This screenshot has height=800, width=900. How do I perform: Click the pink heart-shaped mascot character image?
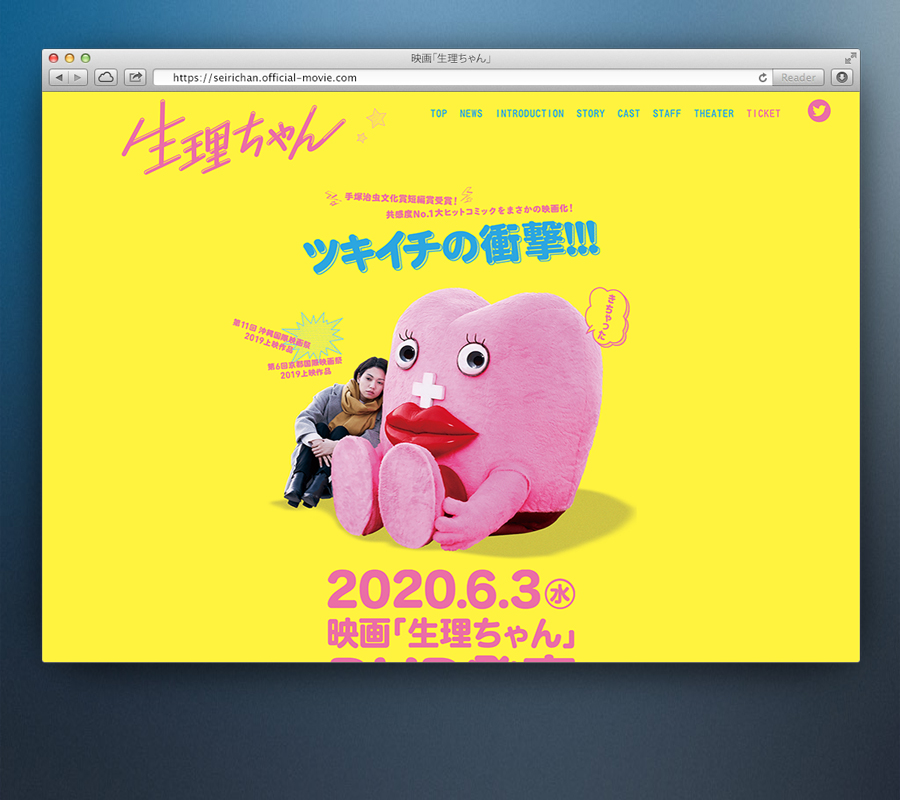point(480,420)
